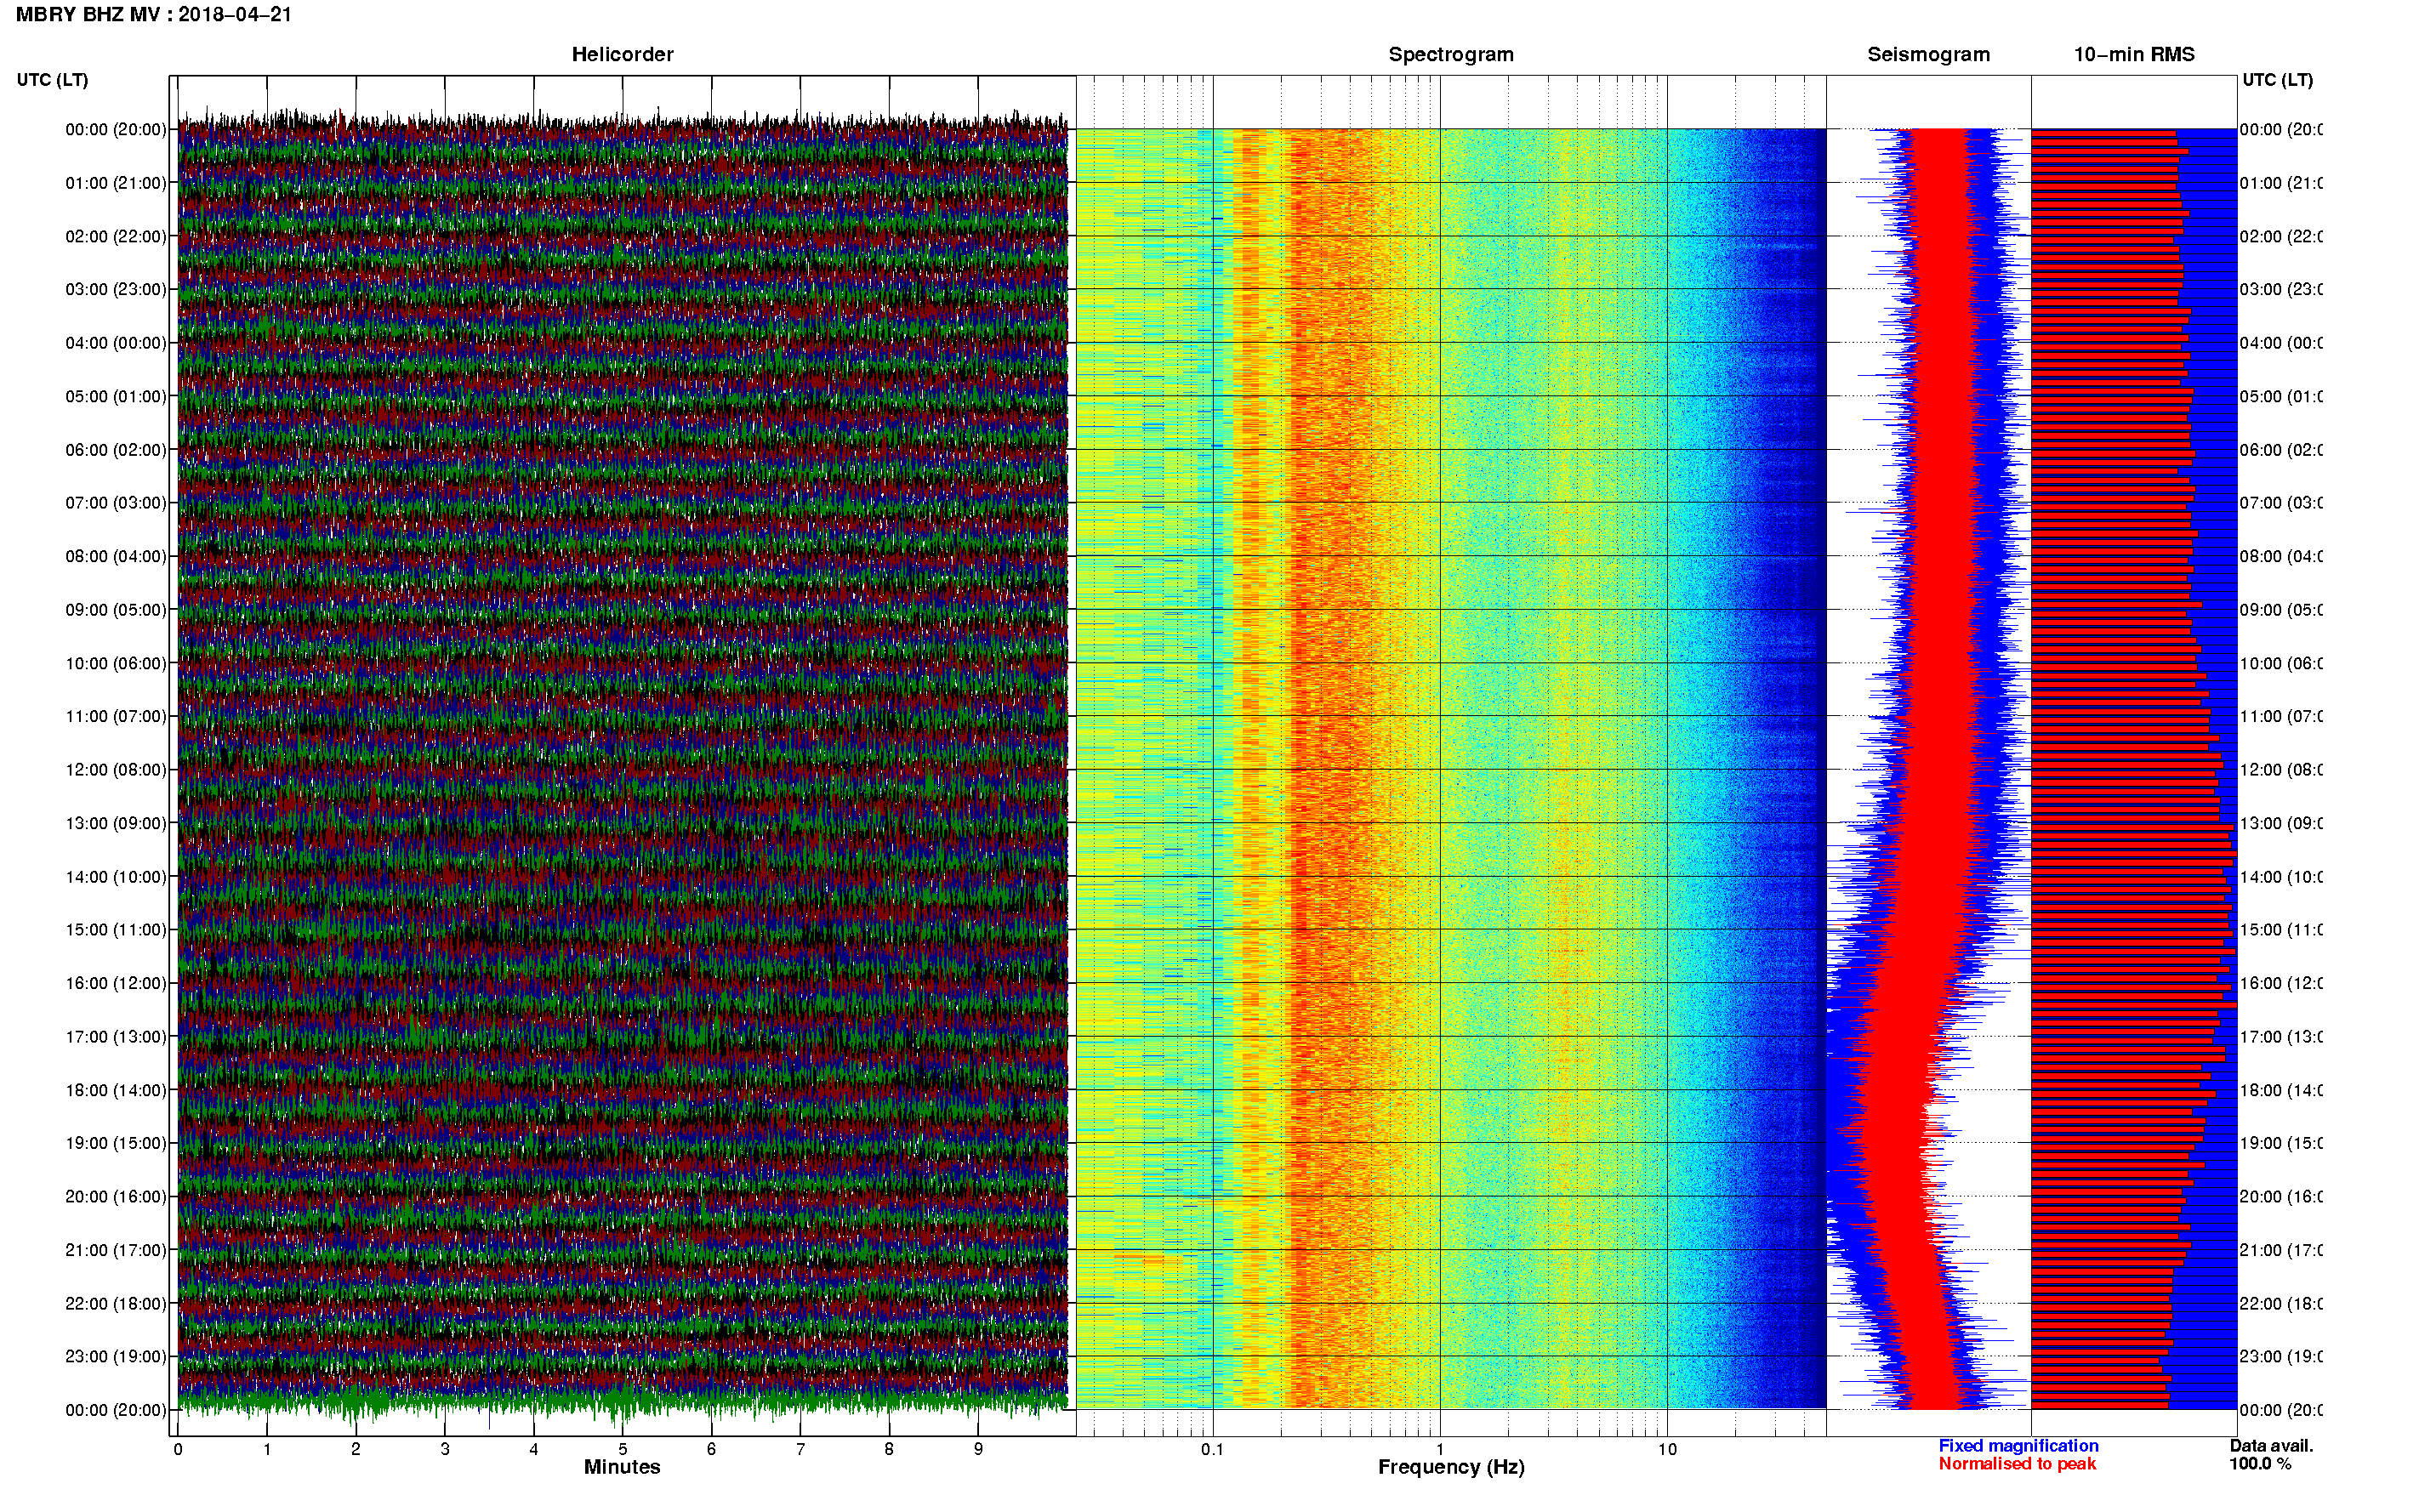Click the left time label '16:00 (12:00)'

[116, 983]
